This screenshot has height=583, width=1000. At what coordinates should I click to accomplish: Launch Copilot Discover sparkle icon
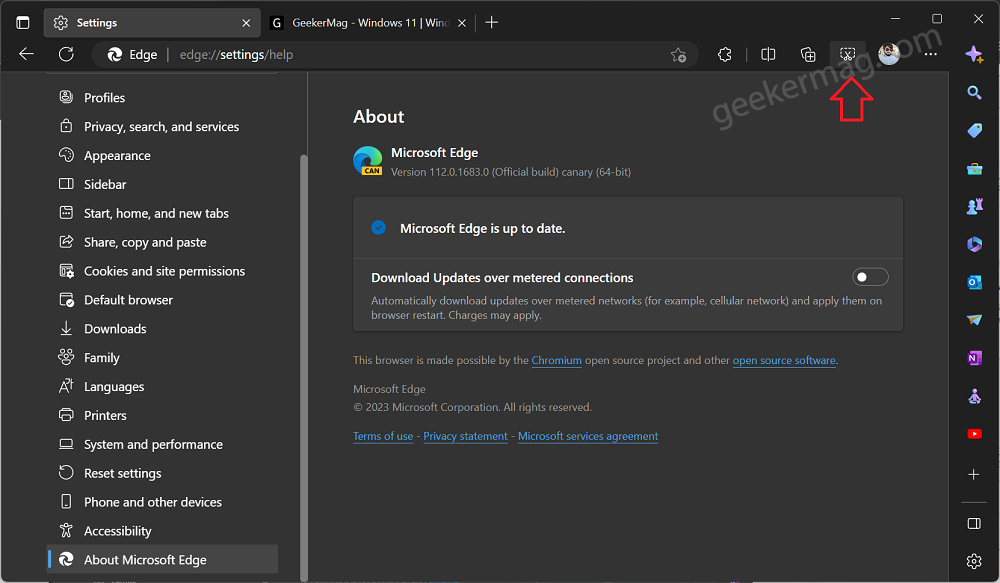click(x=974, y=55)
